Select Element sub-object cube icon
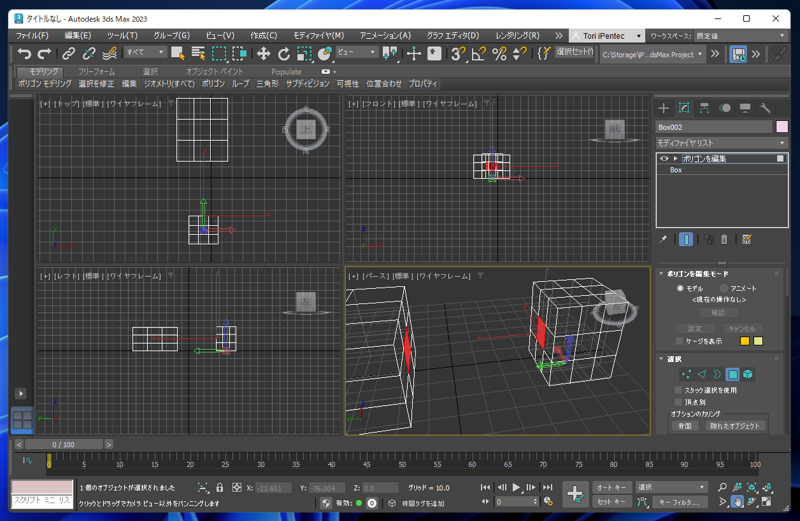The image size is (800, 521). click(x=748, y=375)
